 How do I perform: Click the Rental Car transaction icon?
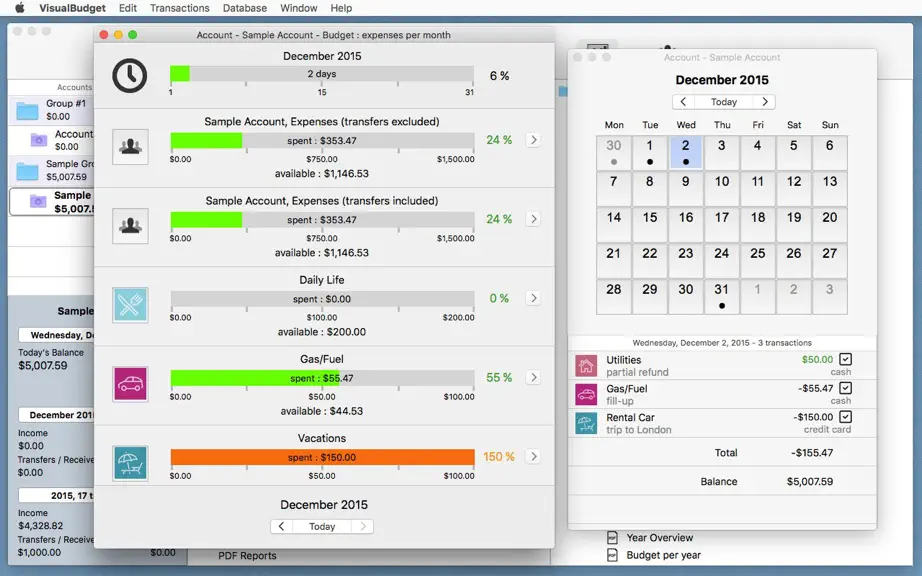pos(586,423)
